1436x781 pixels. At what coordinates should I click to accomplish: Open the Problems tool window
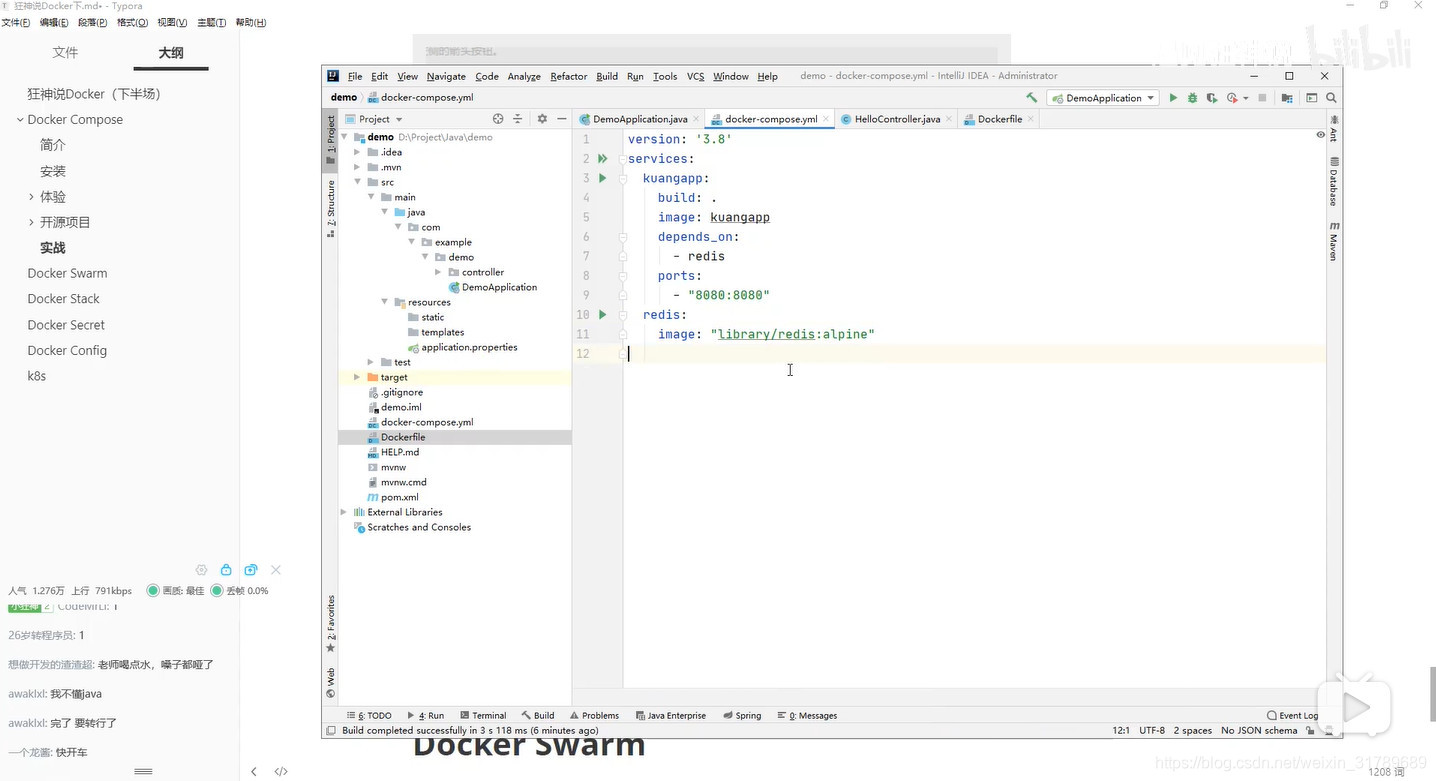595,716
